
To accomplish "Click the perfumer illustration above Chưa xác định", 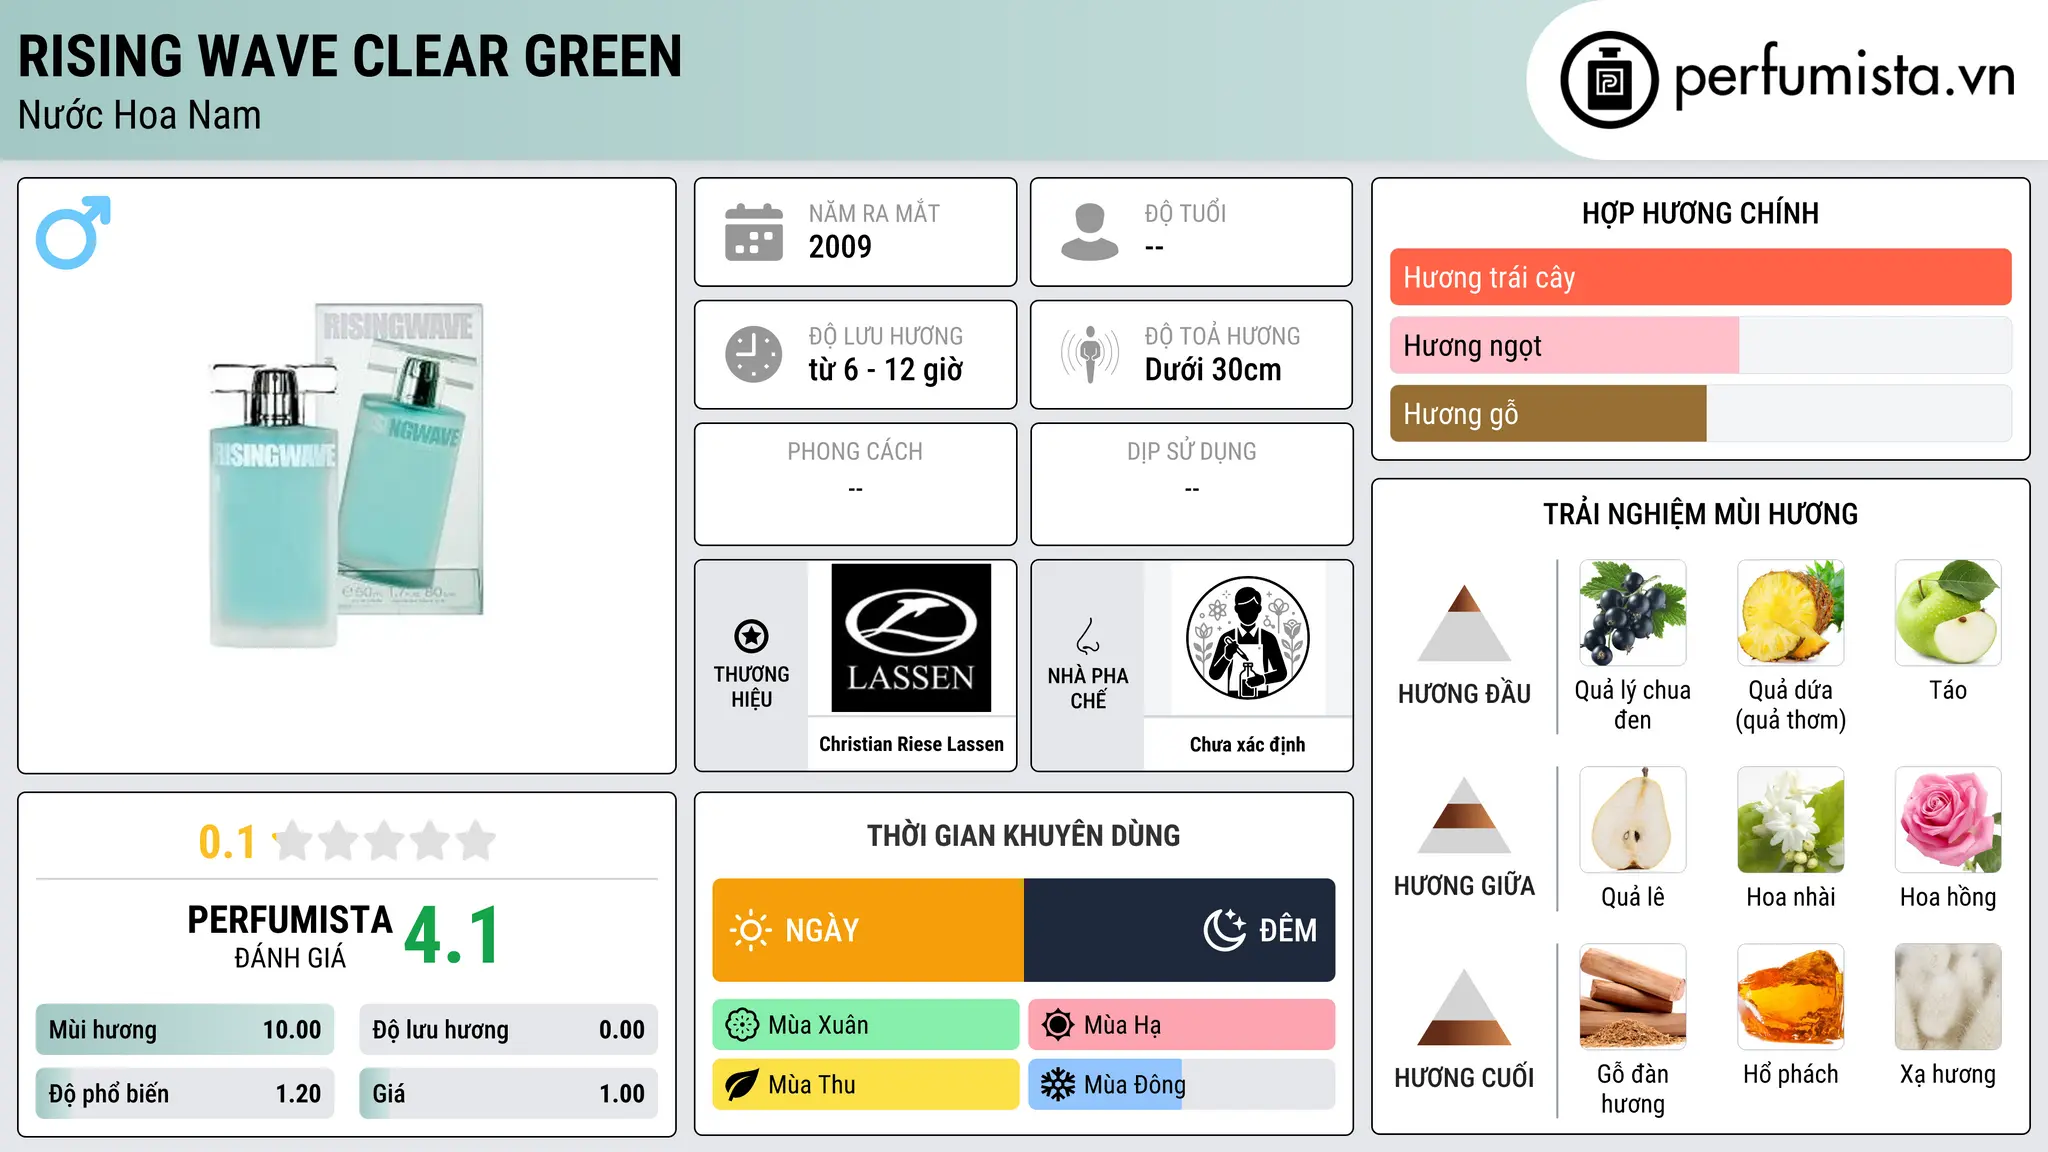I will (x=1247, y=638).
